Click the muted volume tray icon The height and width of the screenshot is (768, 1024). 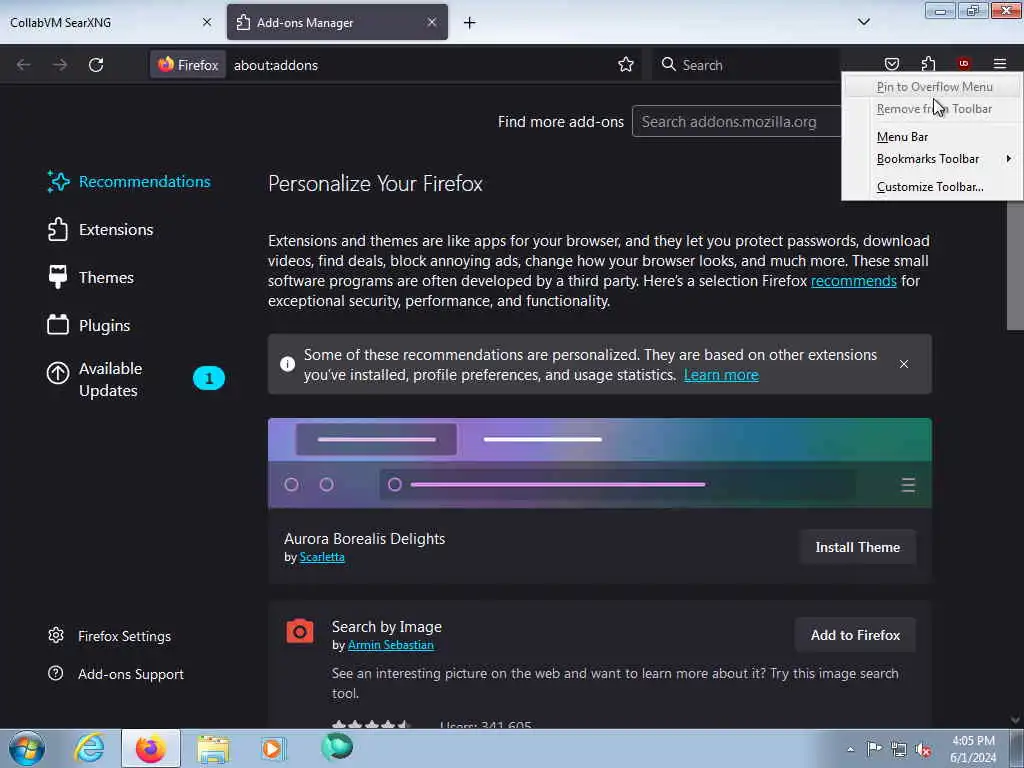coord(923,749)
